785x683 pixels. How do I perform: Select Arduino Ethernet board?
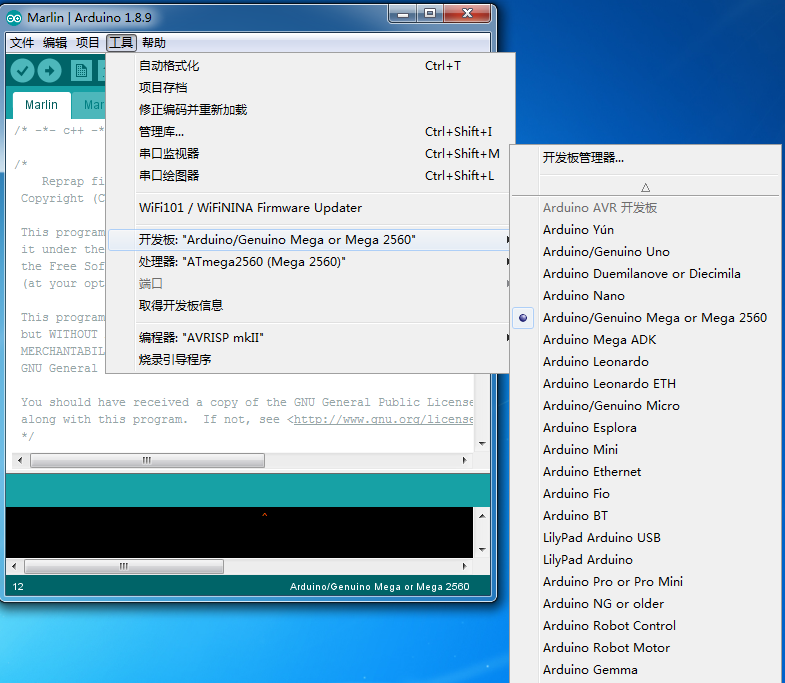tap(646, 472)
